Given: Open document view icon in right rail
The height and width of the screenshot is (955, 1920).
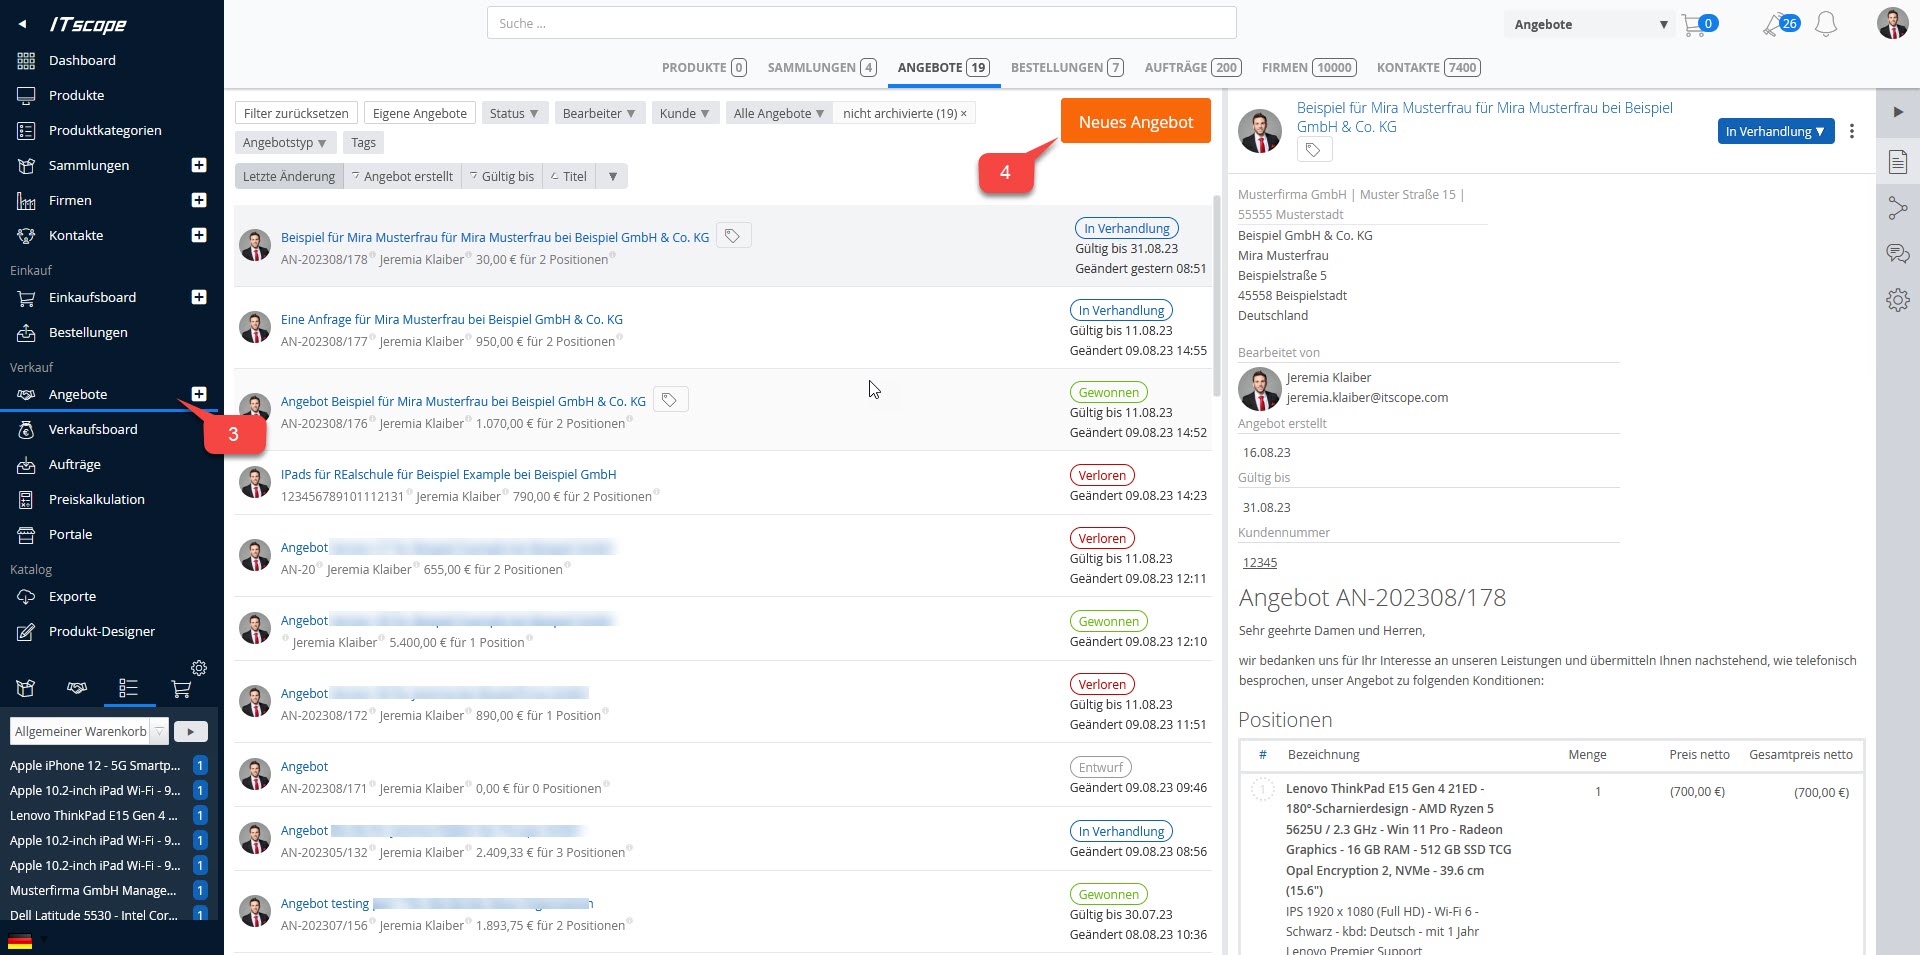Looking at the screenshot, I should pyautogui.click(x=1898, y=162).
